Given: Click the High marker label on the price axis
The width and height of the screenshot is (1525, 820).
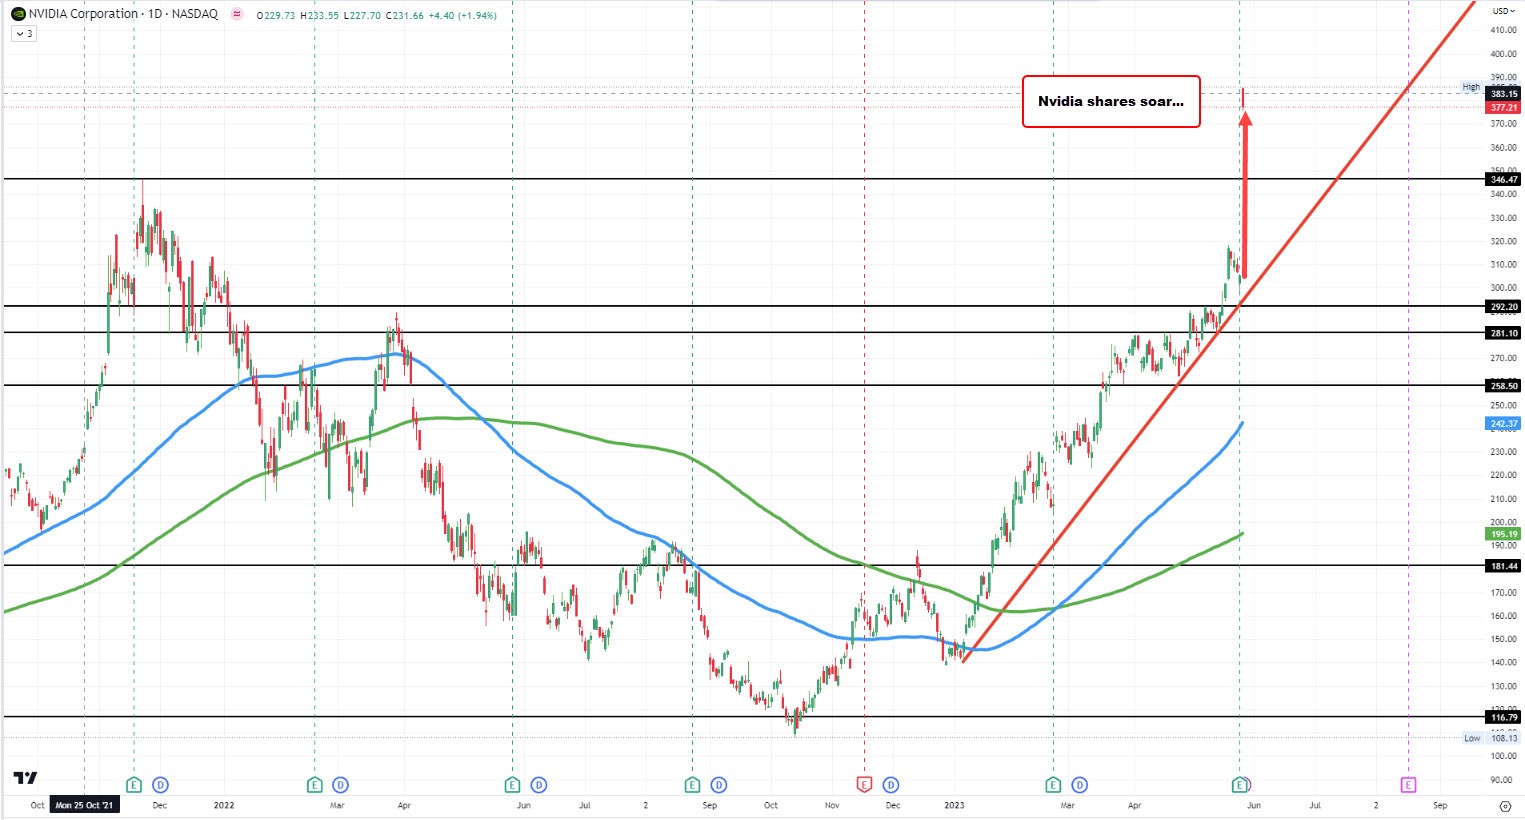Looking at the screenshot, I should tap(1472, 87).
